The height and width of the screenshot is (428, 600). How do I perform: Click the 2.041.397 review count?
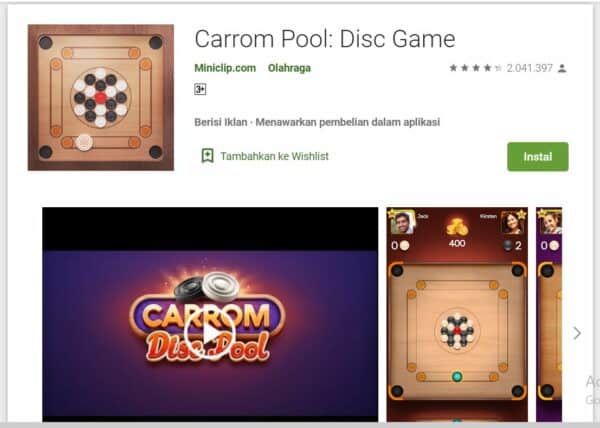coord(530,68)
